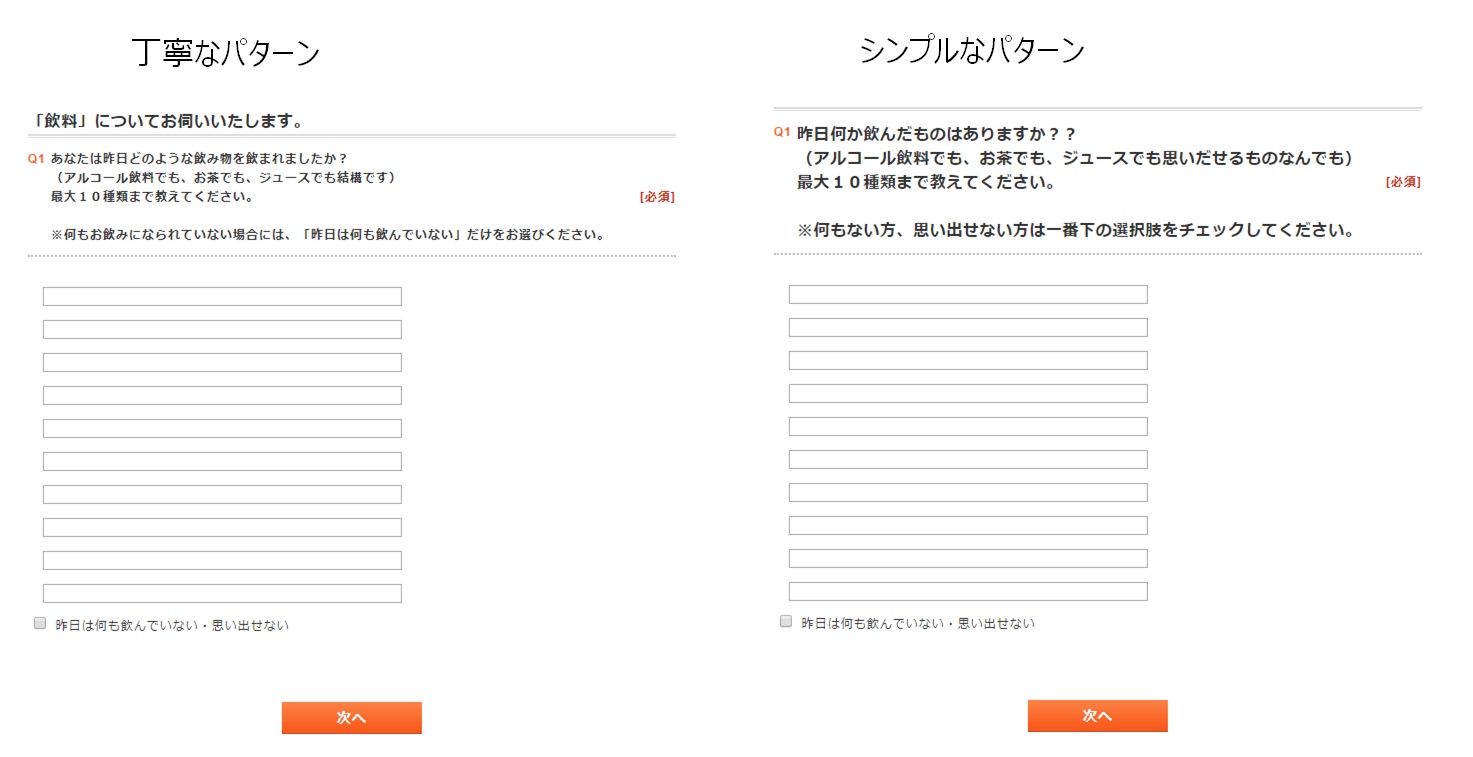Click ninth answer field in 丁寧なパターン form
Image resolution: width=1473 pixels, height=757 pixels.
[222, 560]
